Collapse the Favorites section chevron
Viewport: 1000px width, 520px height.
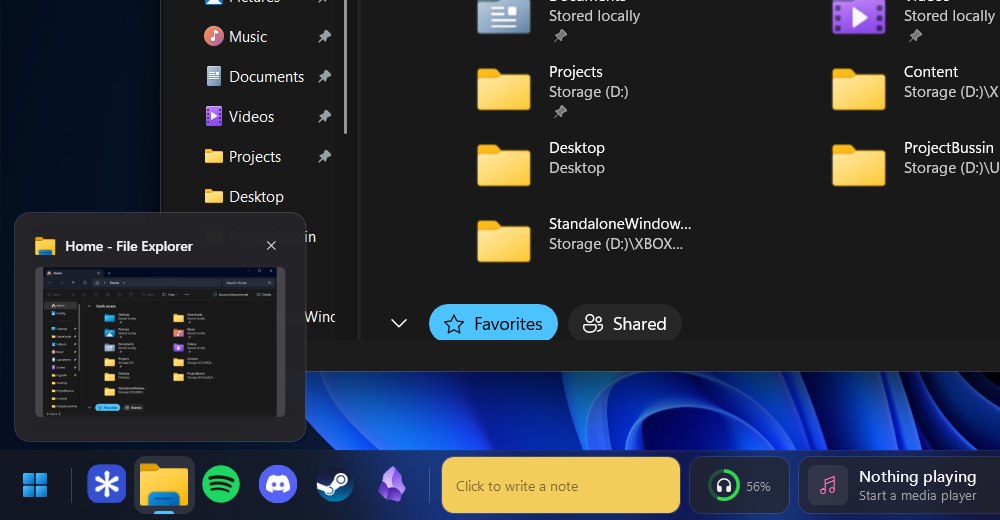[399, 323]
